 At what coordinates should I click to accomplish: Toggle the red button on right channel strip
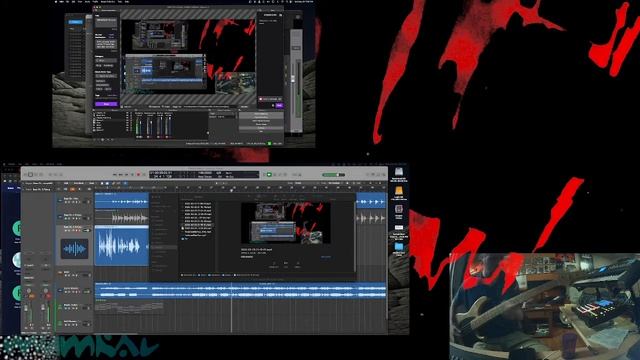49,296
